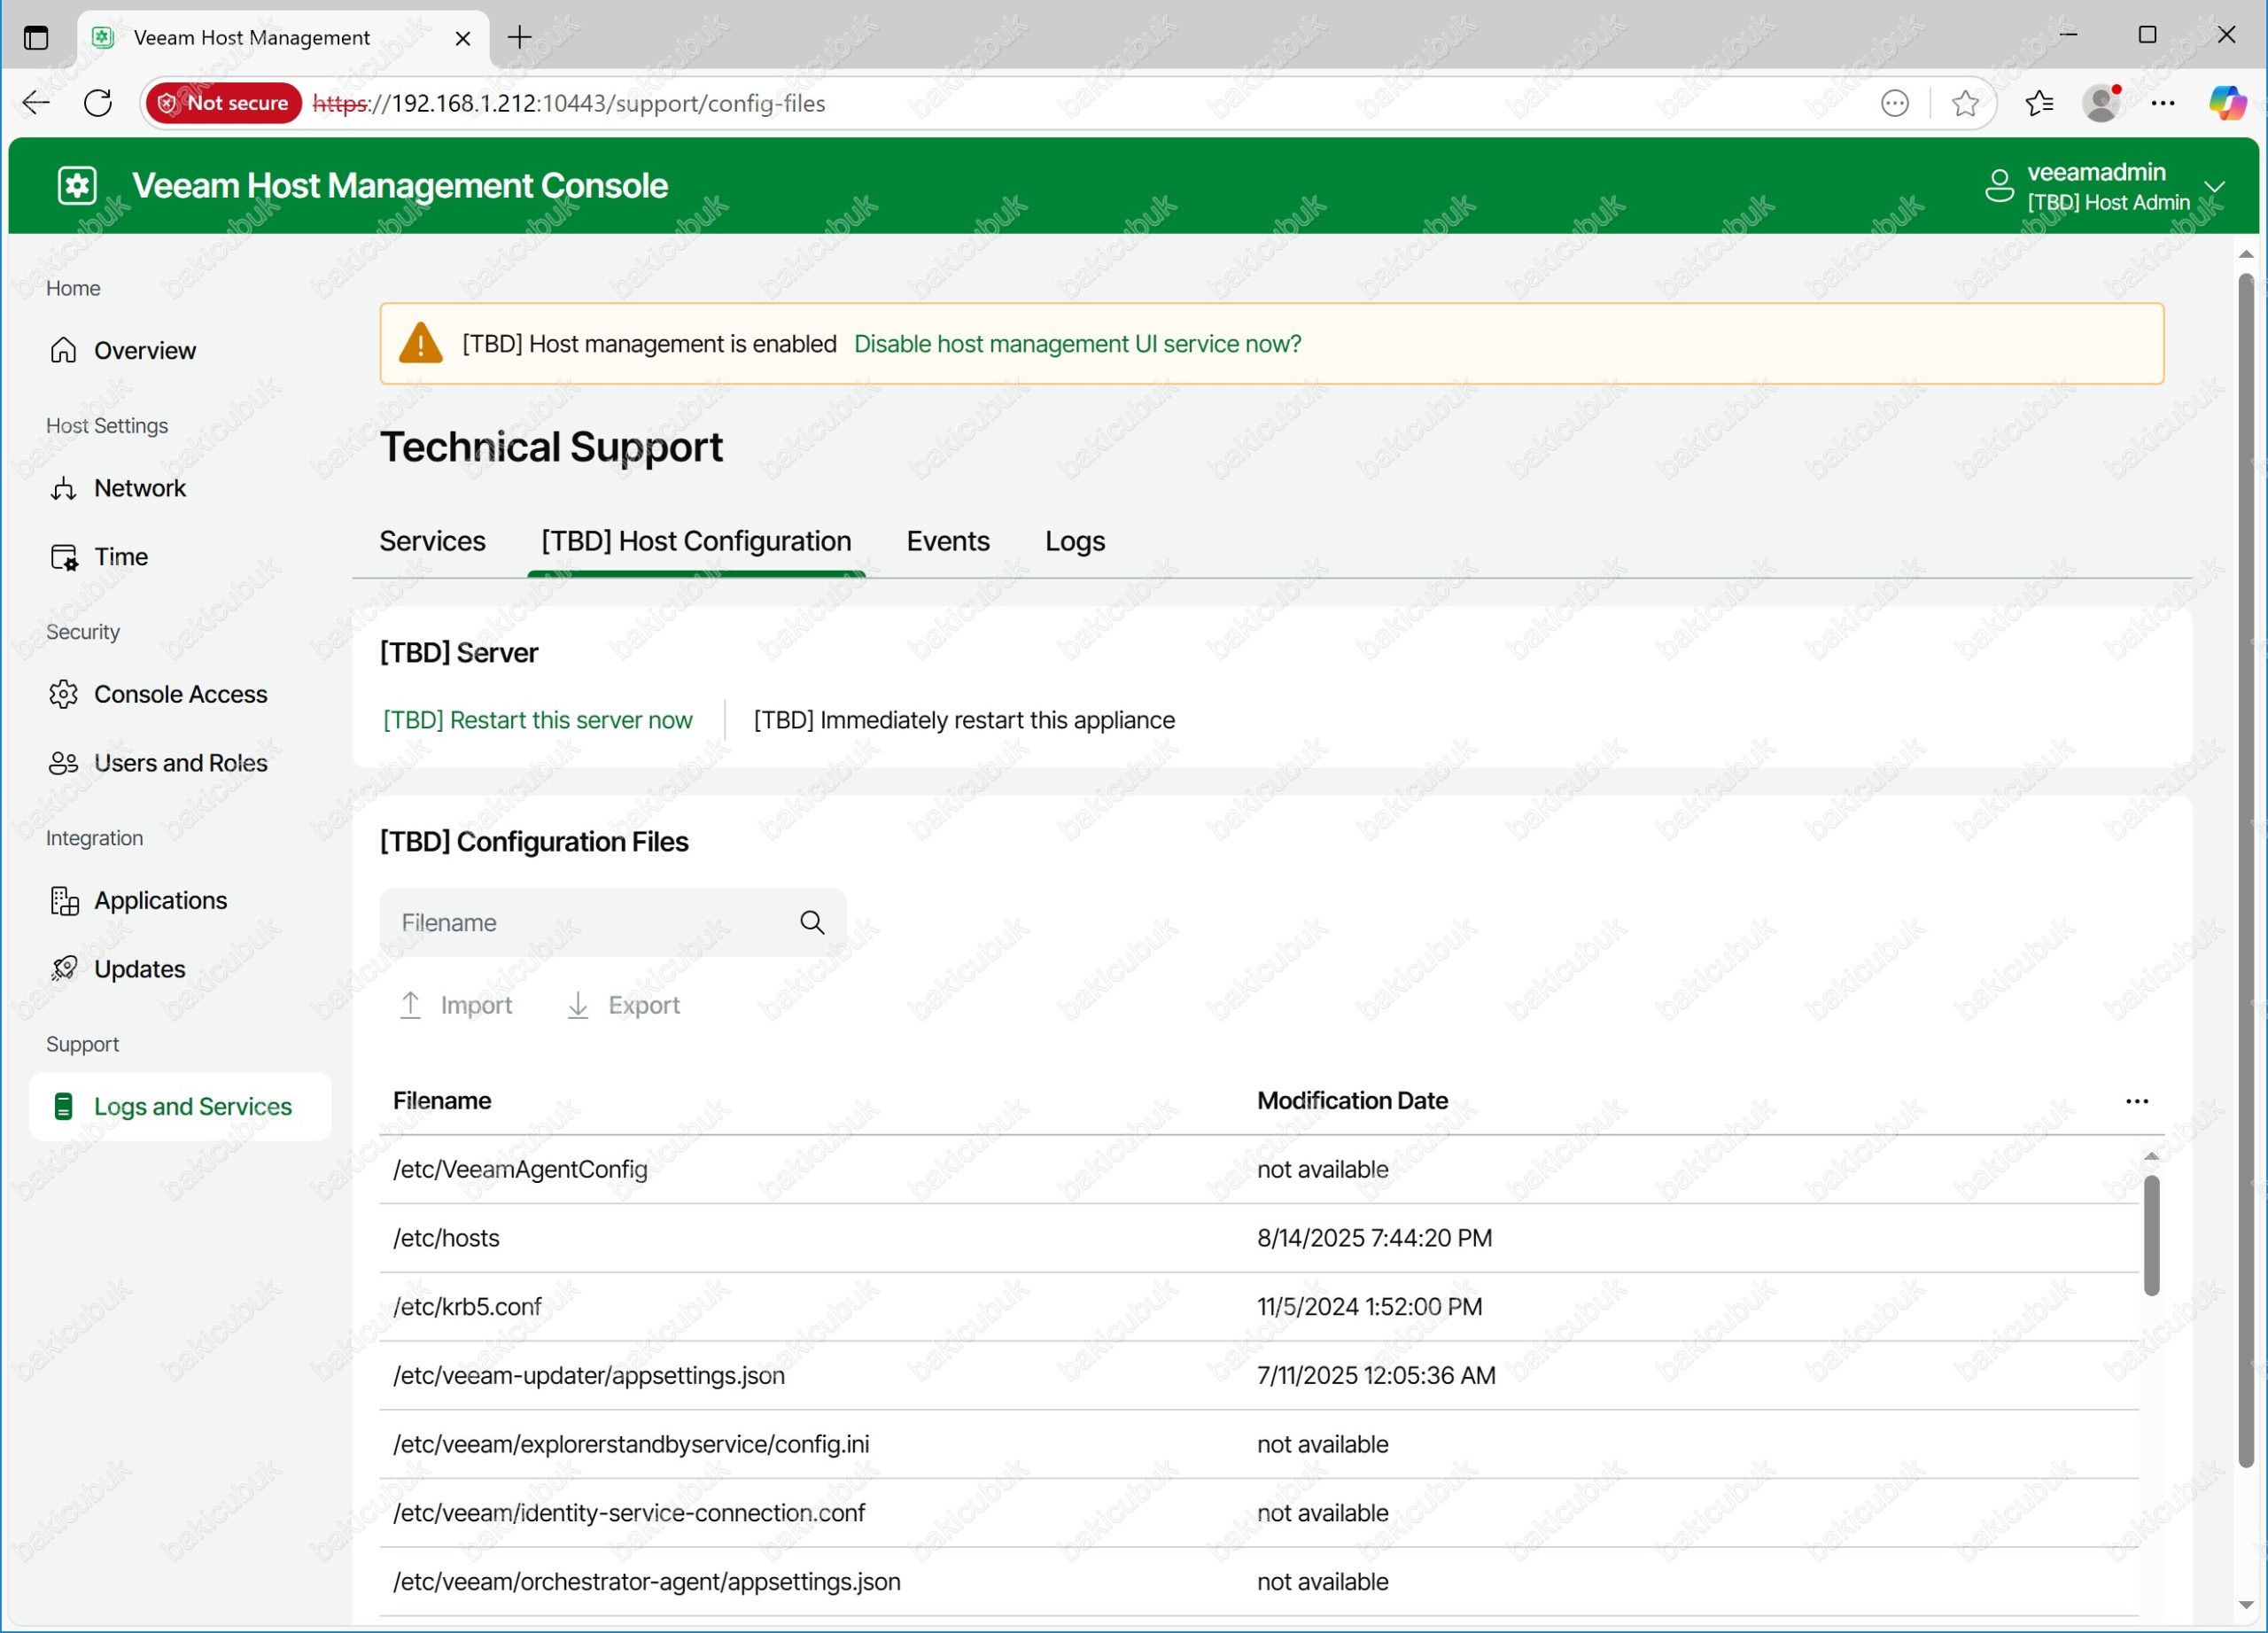Click the Console Access gear icon
This screenshot has width=2268, height=1633.
63,694
